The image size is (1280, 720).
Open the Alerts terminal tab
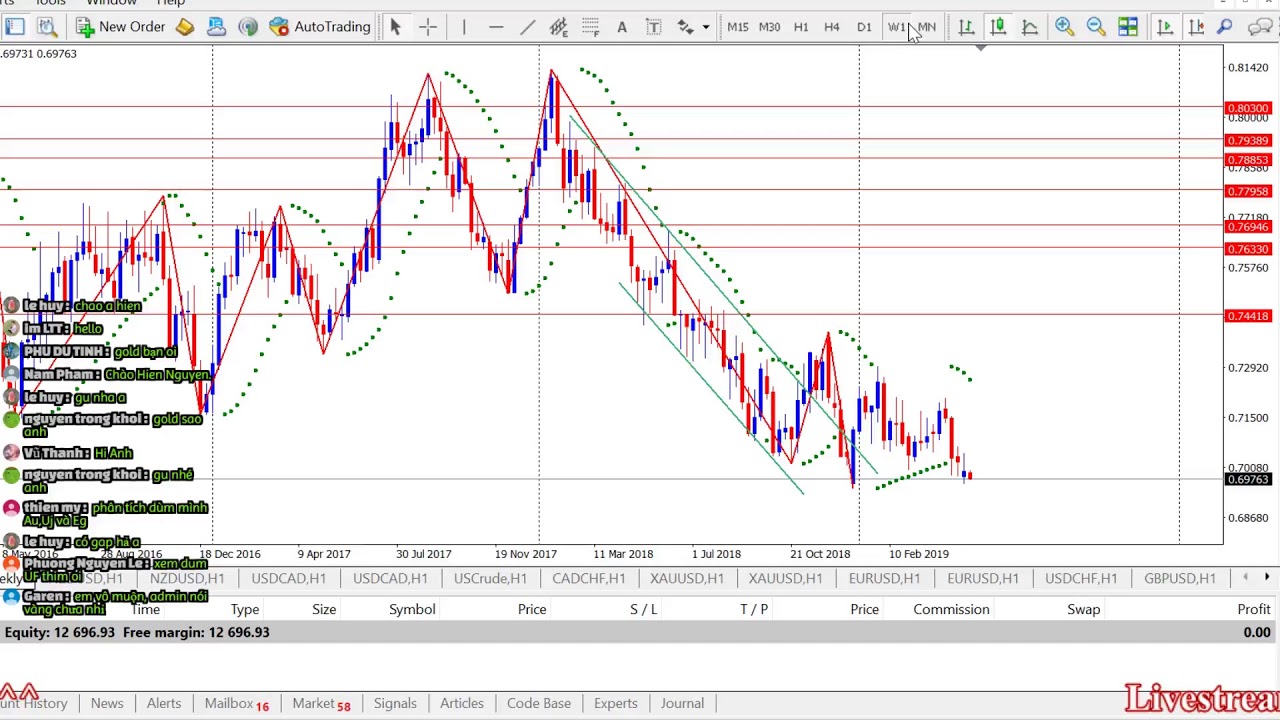pyautogui.click(x=164, y=703)
